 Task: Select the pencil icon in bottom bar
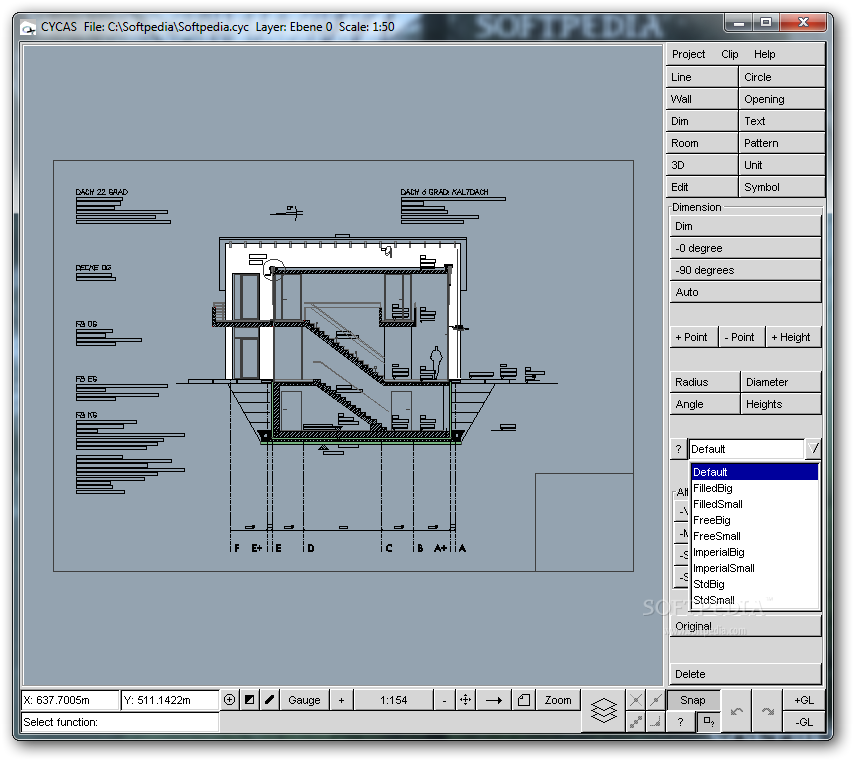[270, 700]
